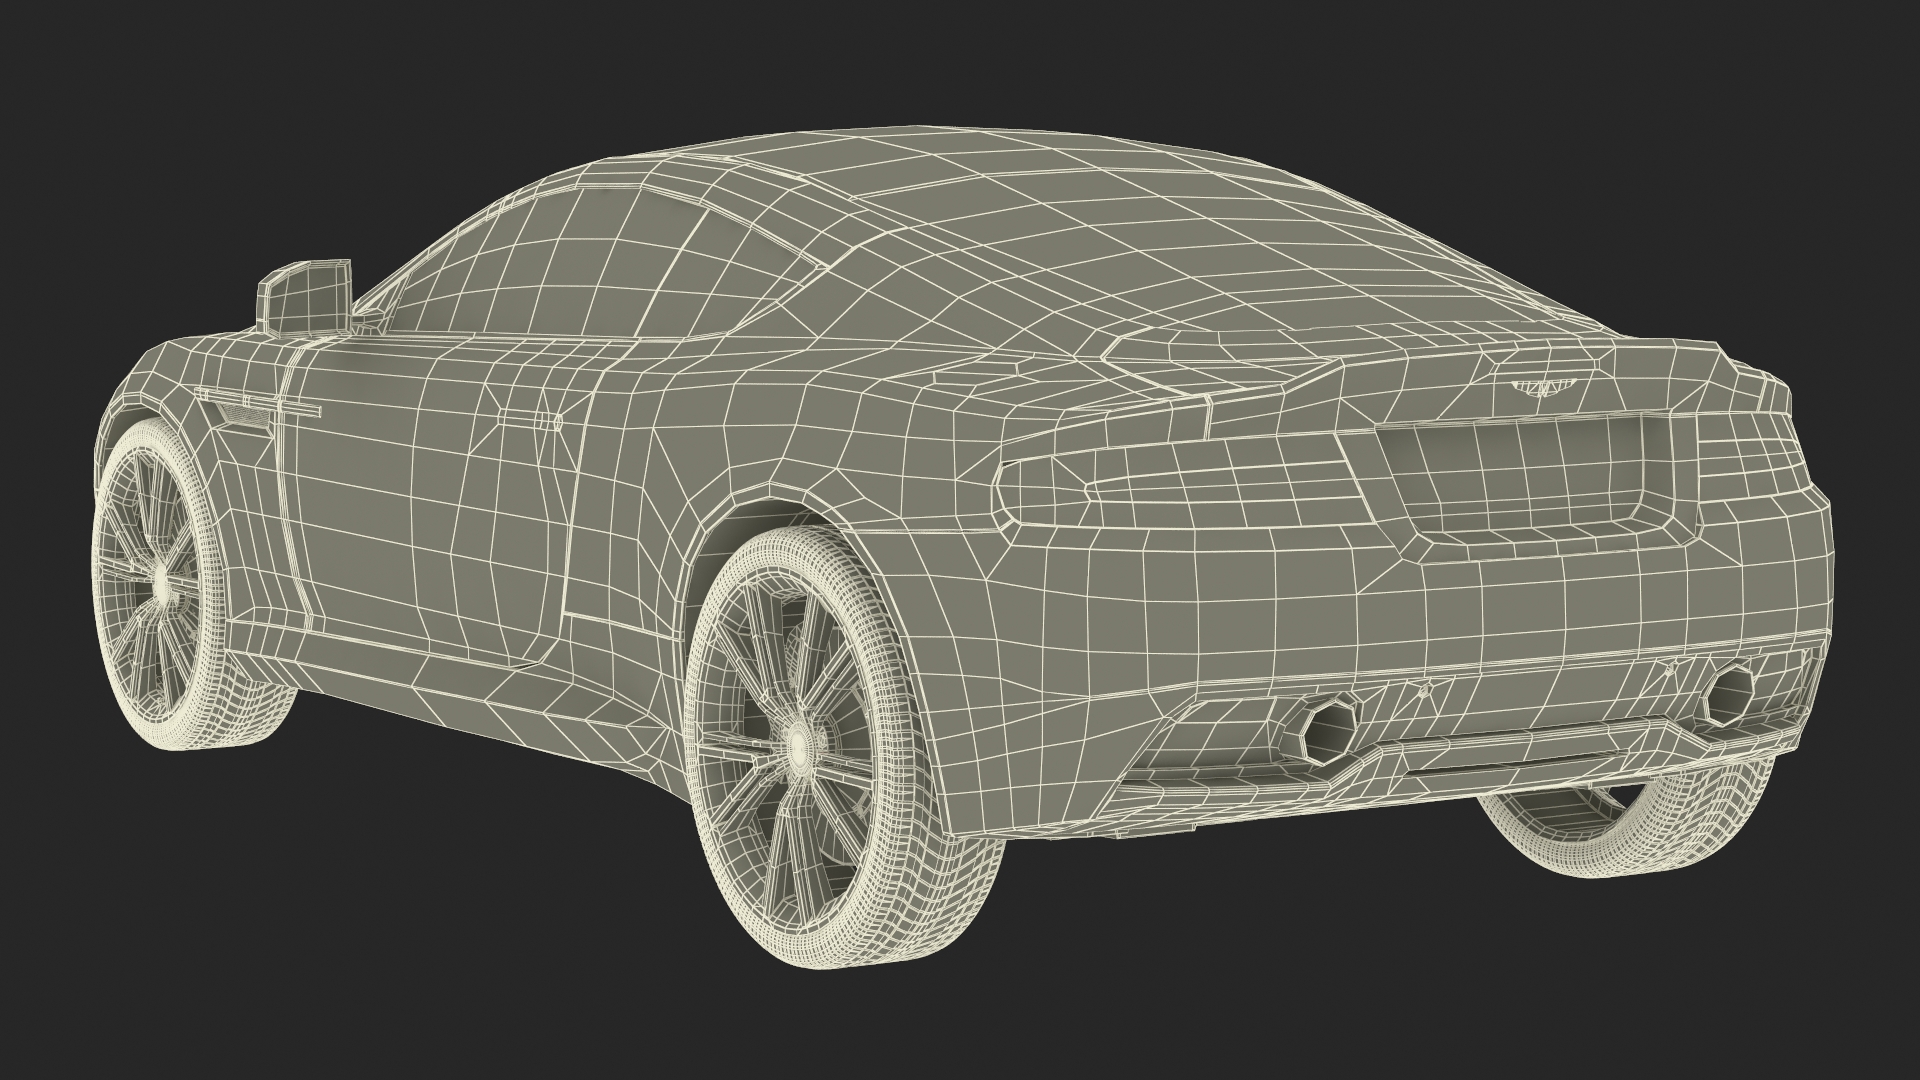This screenshot has width=1920, height=1080.
Task: Click the door handle on the side
Action: [x=528, y=421]
